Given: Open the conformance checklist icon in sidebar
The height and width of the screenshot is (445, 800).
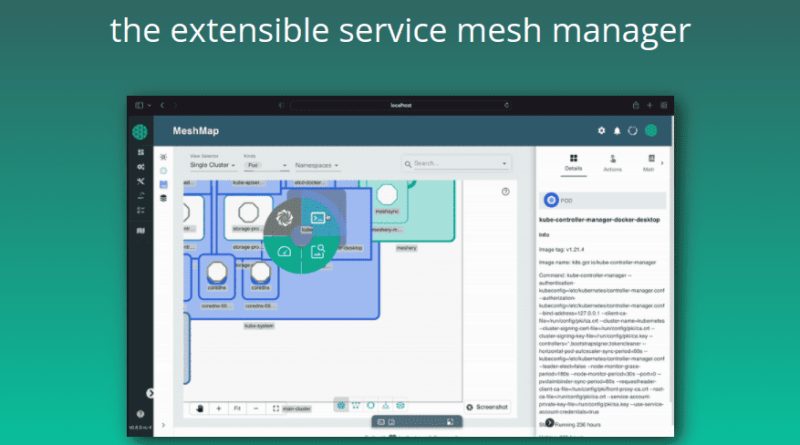Looking at the screenshot, I should point(141,210).
